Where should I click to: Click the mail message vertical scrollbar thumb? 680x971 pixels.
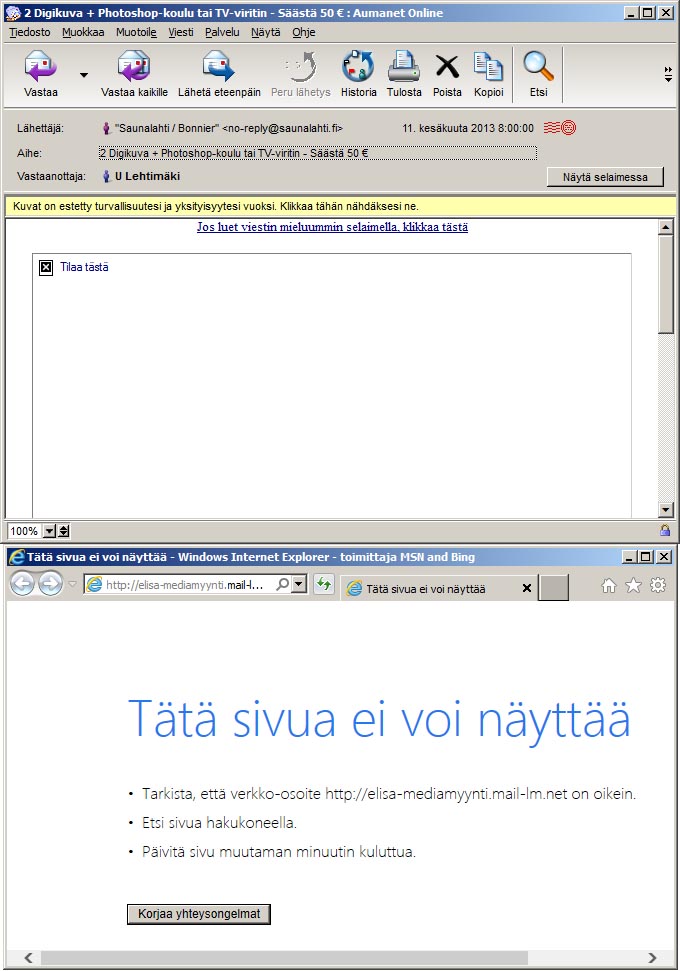666,284
